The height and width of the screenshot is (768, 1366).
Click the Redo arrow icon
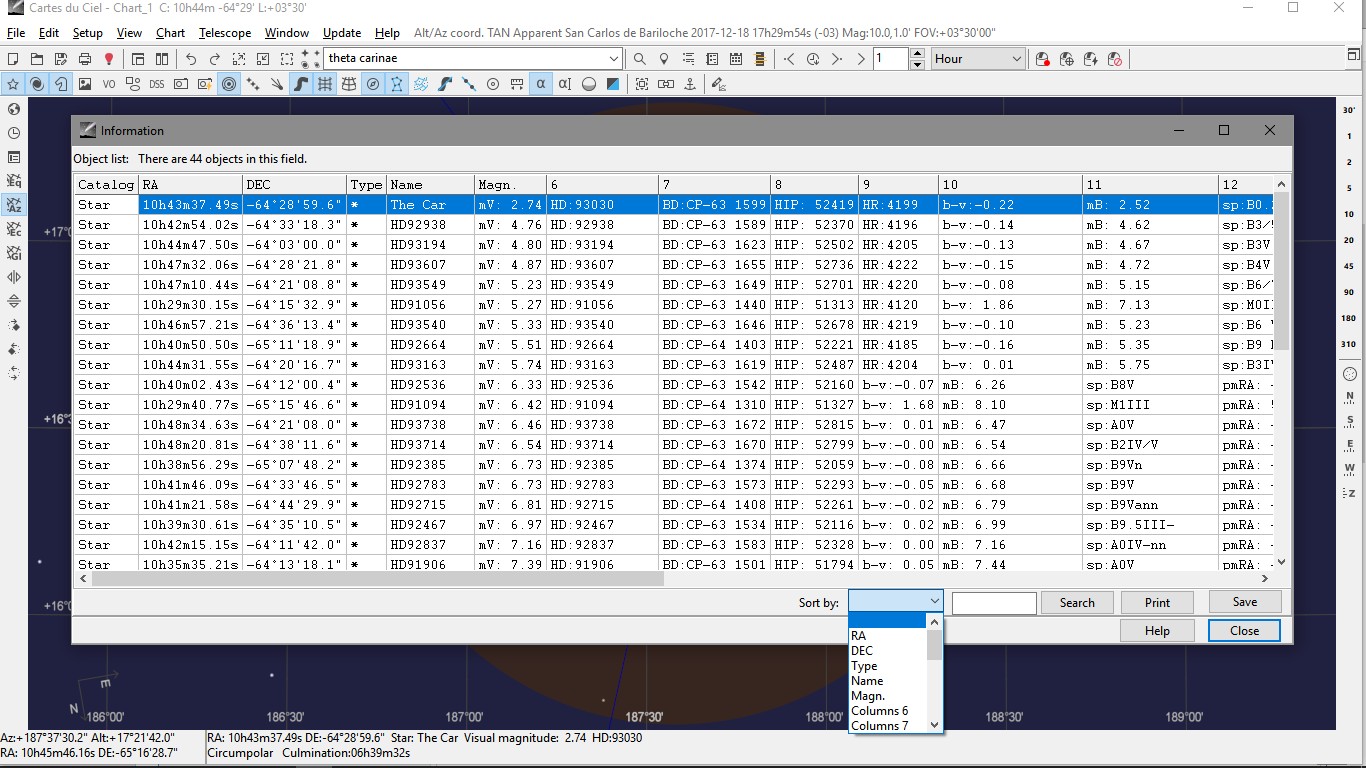(x=215, y=59)
